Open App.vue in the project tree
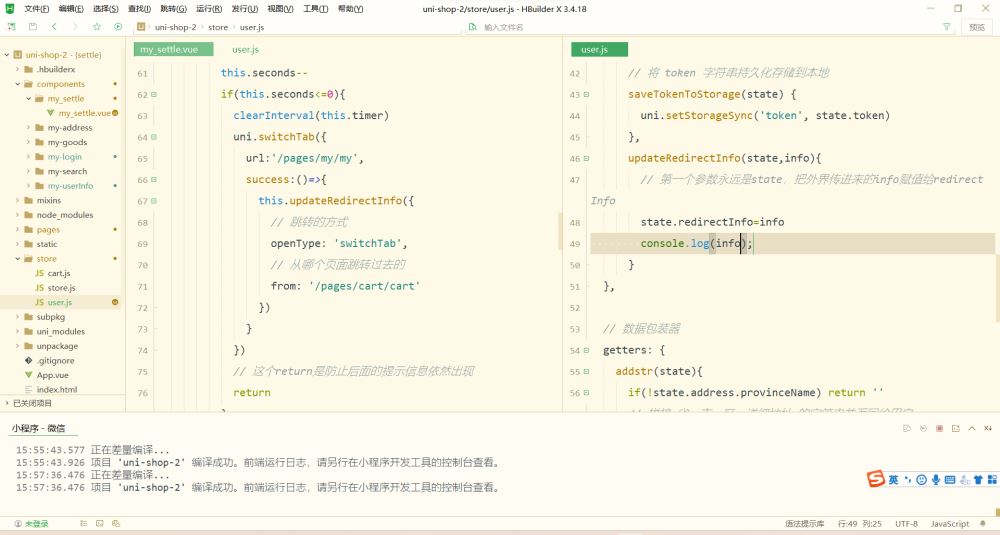 (52, 375)
